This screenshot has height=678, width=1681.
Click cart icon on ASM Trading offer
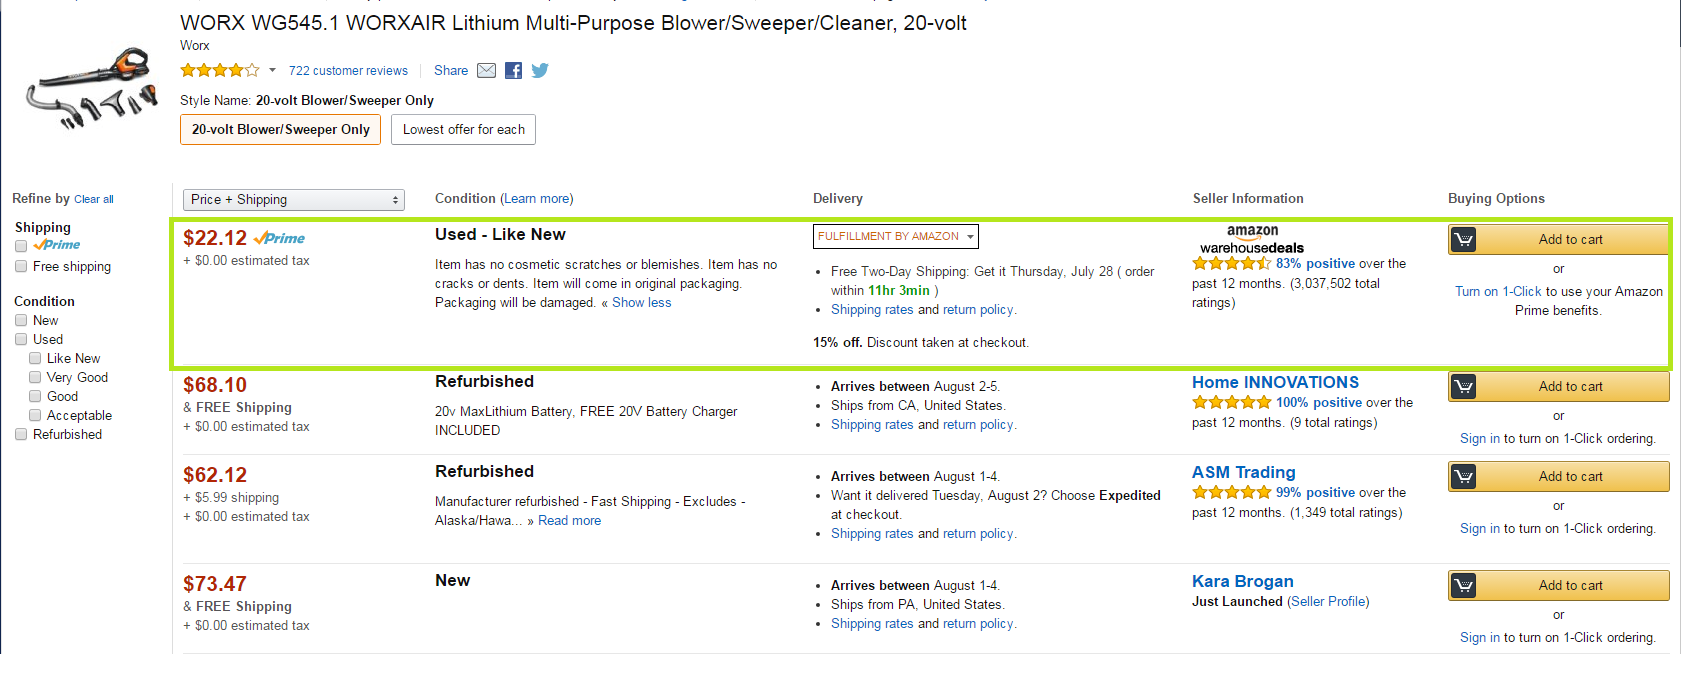1463,476
